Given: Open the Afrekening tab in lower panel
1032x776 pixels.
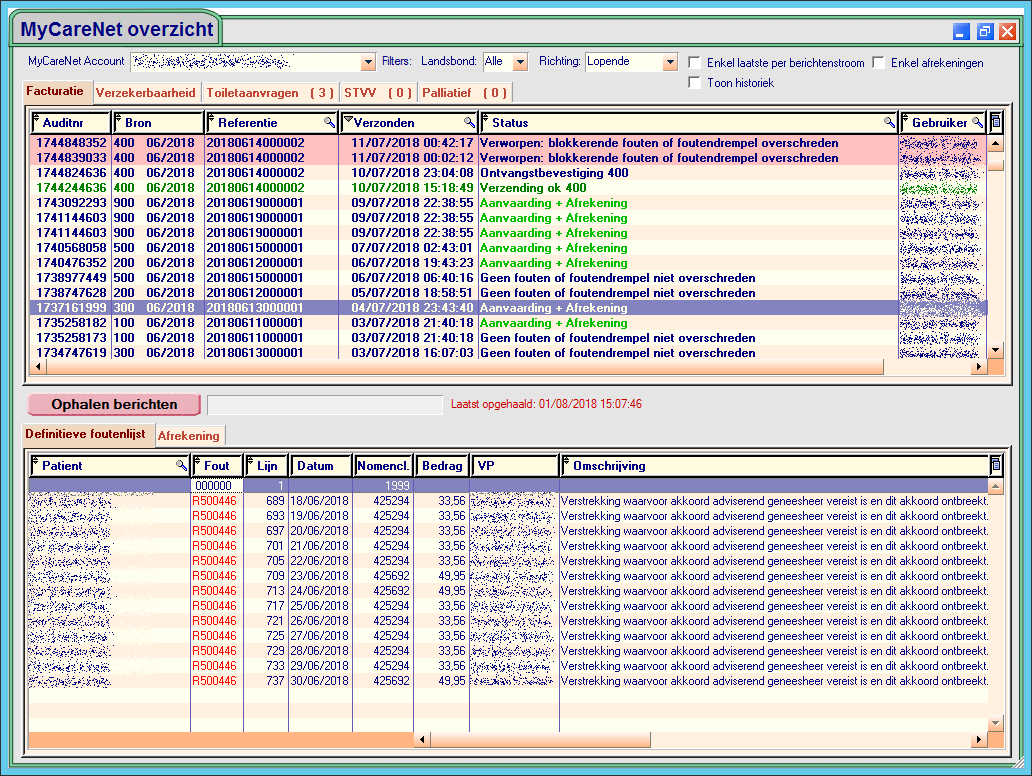Looking at the screenshot, I should (189, 436).
